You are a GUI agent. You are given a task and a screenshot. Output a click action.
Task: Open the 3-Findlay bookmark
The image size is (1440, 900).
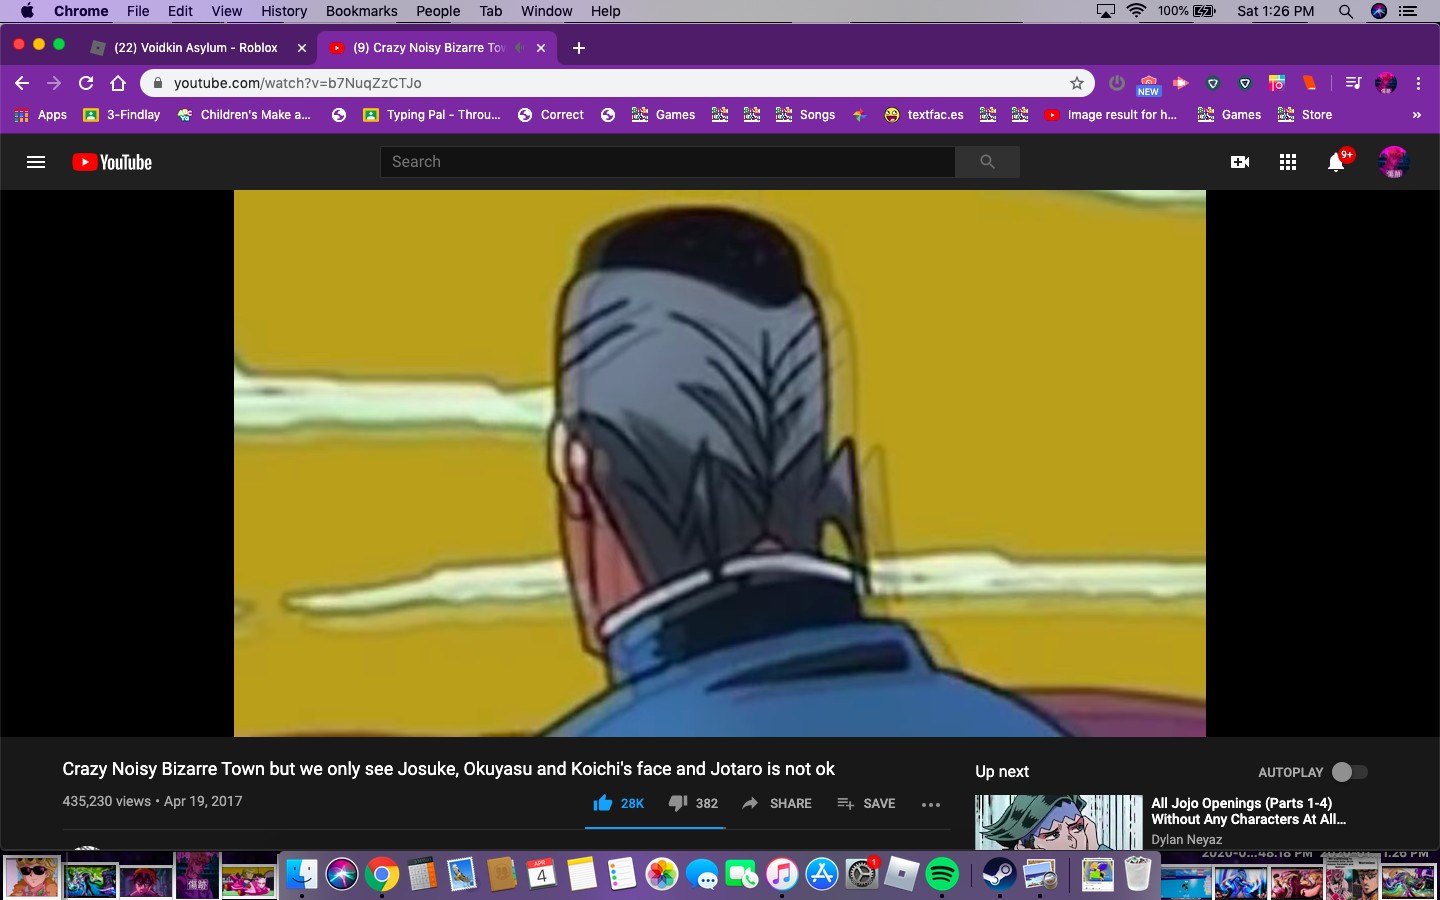(122, 115)
